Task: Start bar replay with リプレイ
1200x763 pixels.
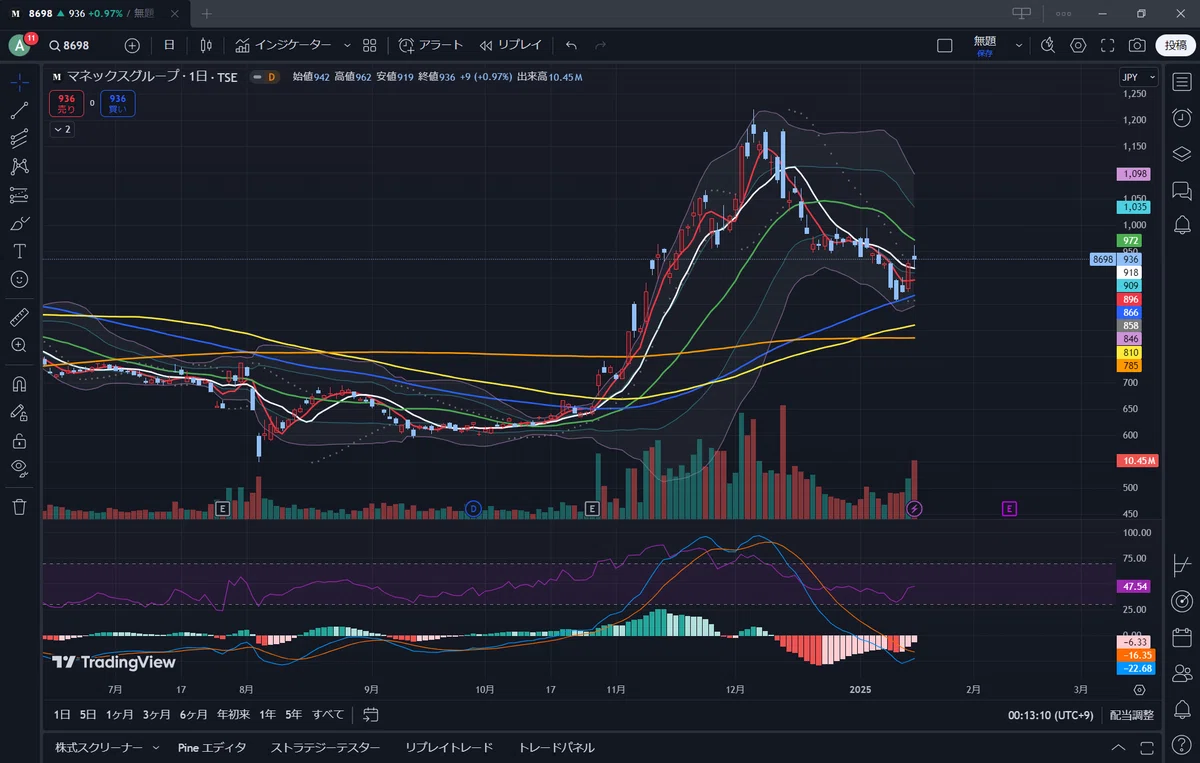Action: pos(510,45)
